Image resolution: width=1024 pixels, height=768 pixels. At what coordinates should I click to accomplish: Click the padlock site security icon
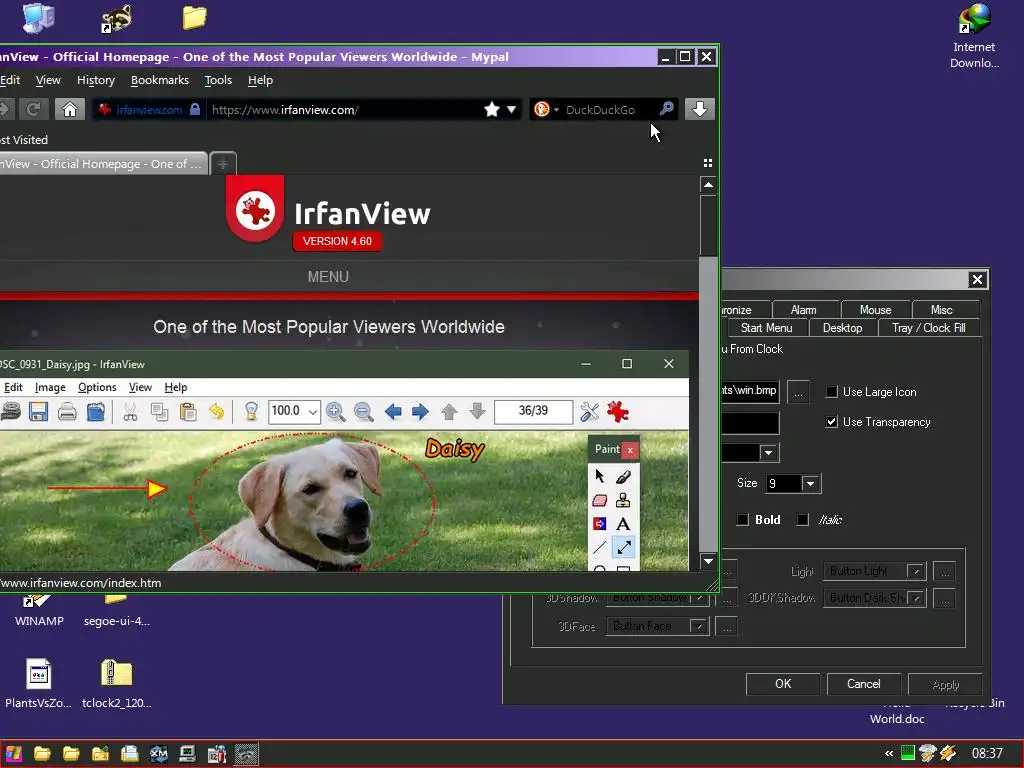click(195, 109)
